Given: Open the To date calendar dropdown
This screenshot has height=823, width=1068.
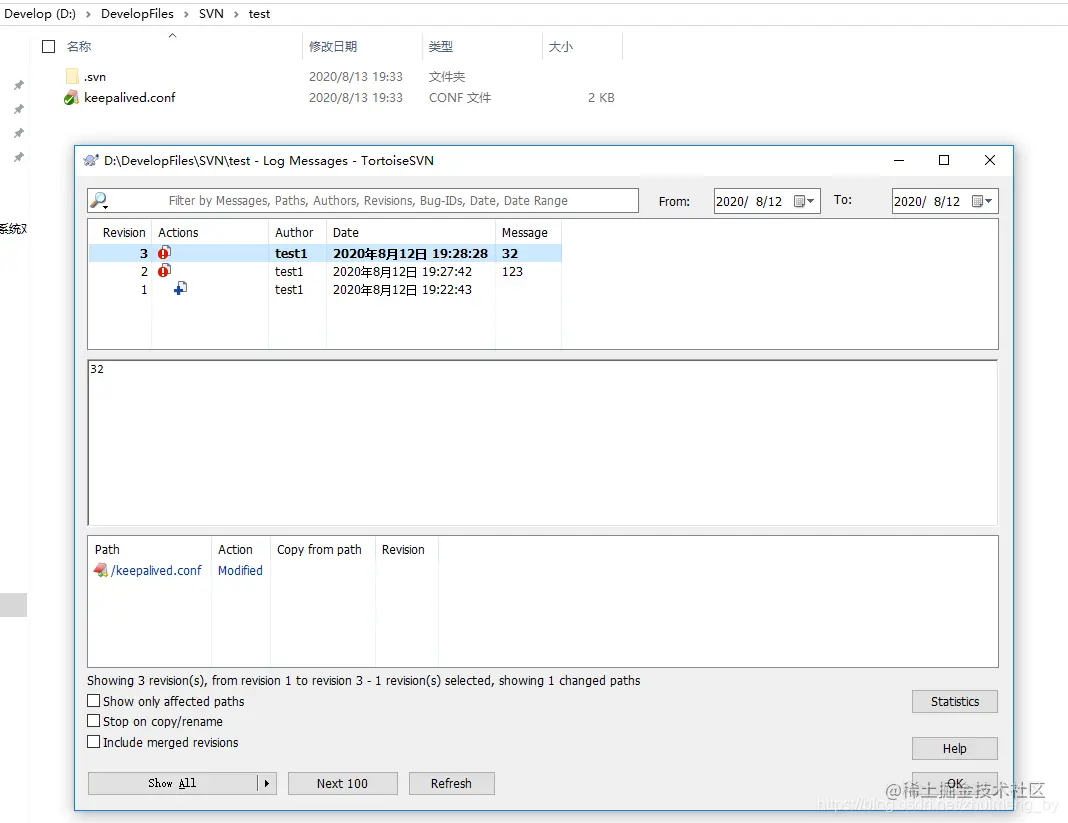Looking at the screenshot, I should (x=982, y=201).
